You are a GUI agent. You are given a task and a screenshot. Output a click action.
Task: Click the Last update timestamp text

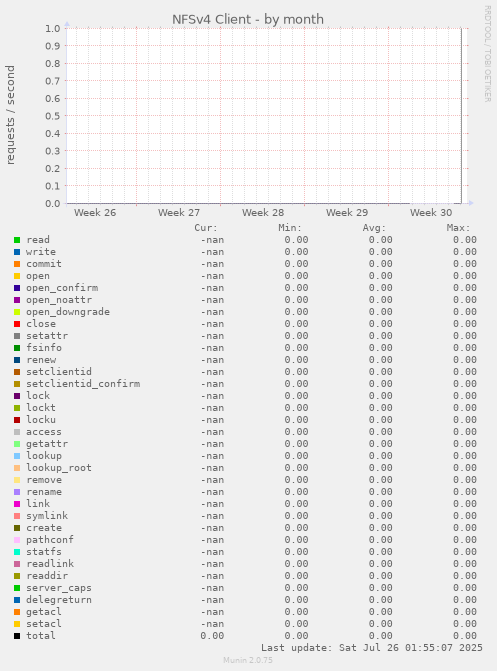372,648
